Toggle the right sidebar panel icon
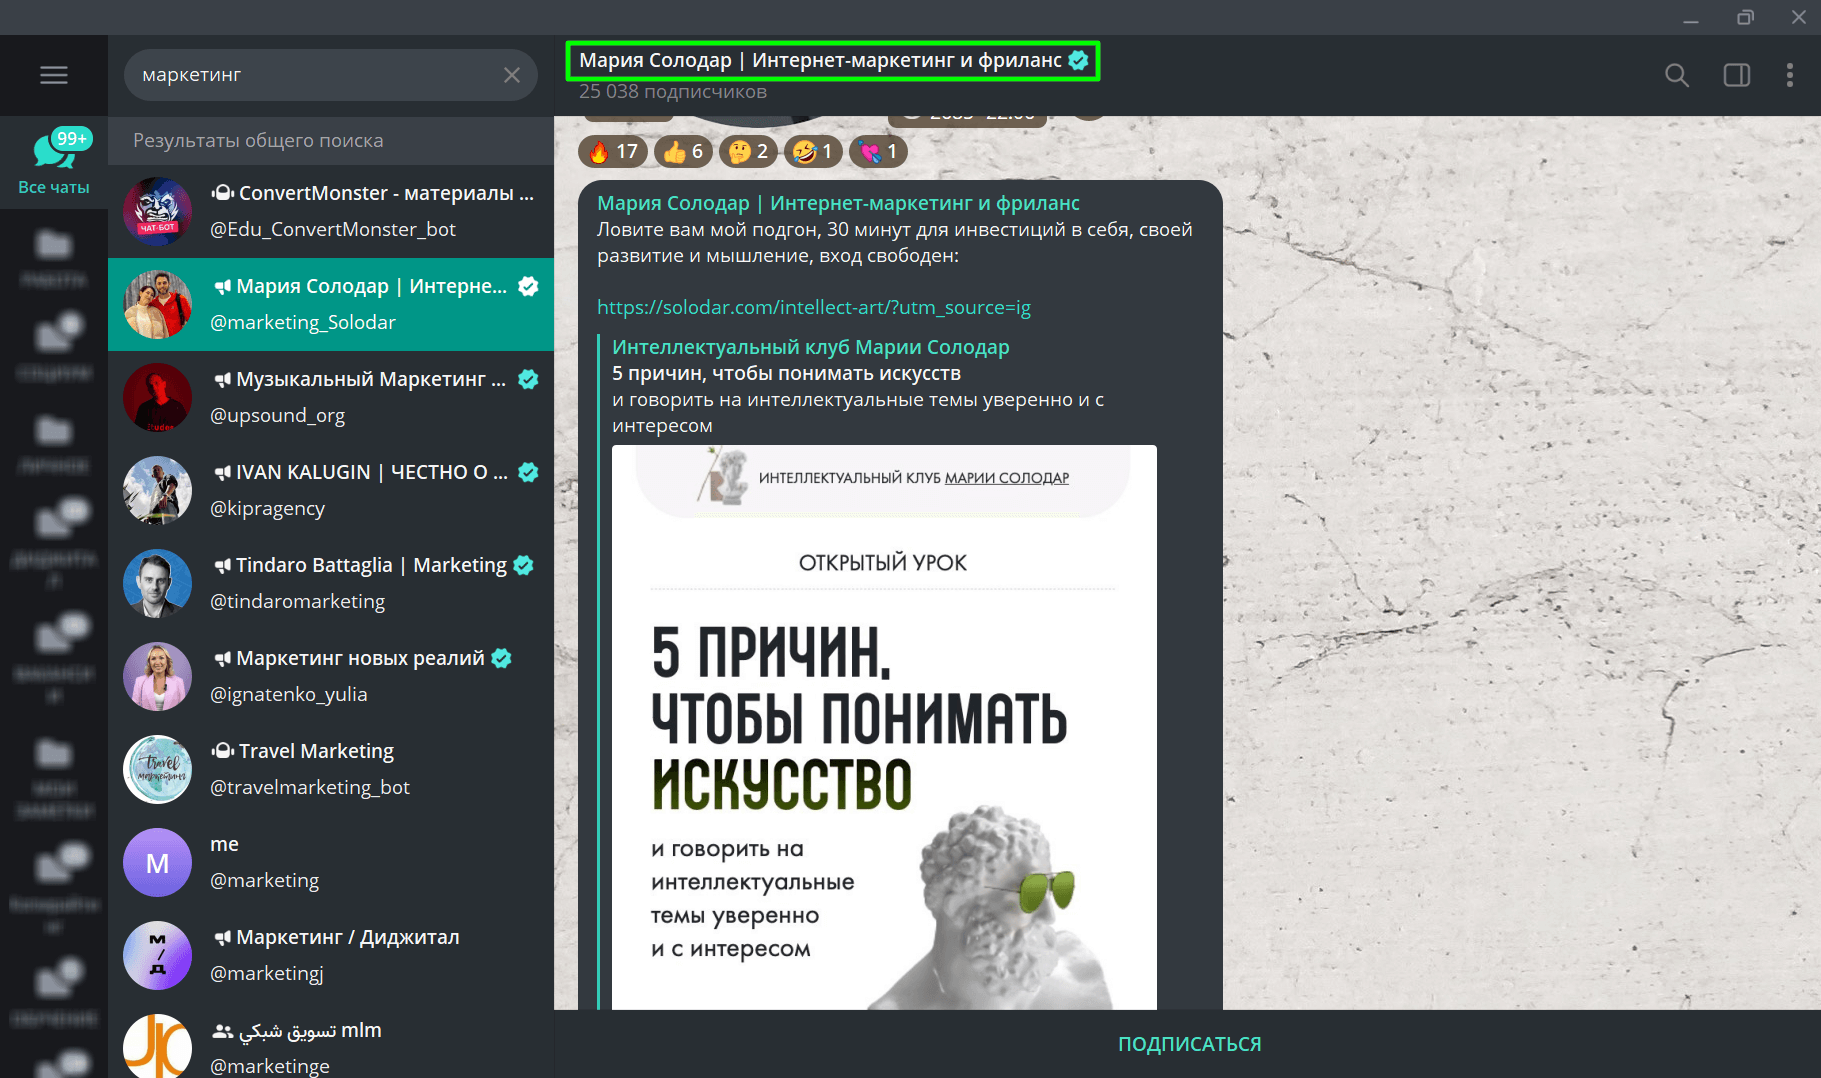Screen dimensions: 1821x1078 pyautogui.click(x=1737, y=75)
